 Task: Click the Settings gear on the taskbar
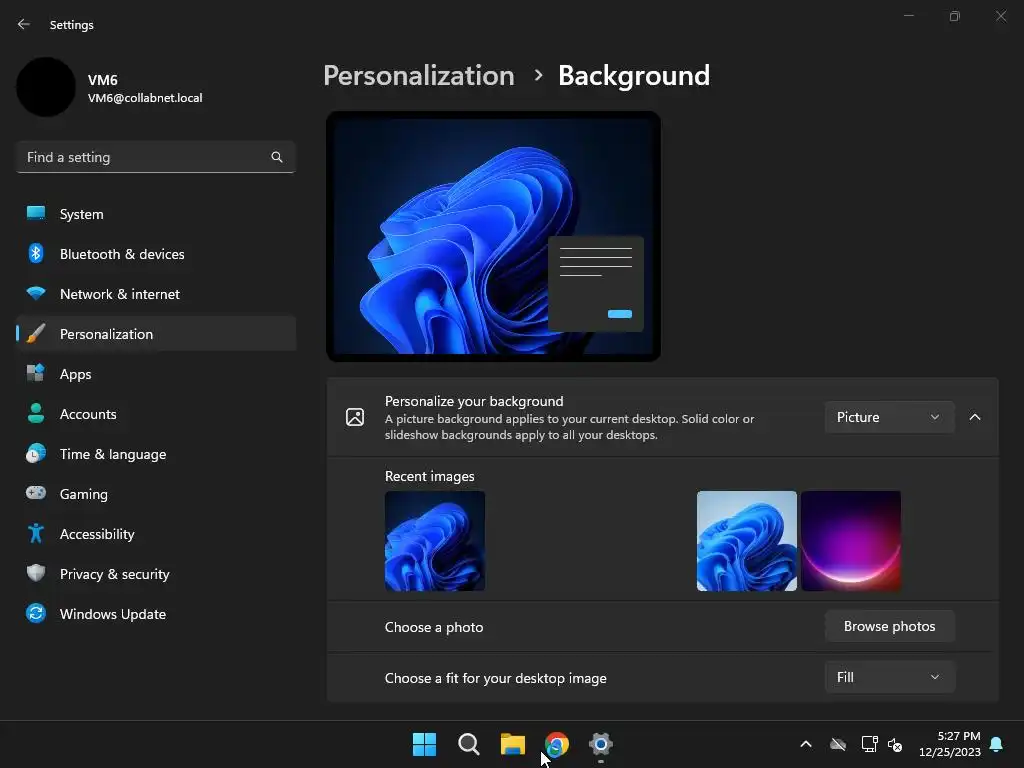click(601, 744)
